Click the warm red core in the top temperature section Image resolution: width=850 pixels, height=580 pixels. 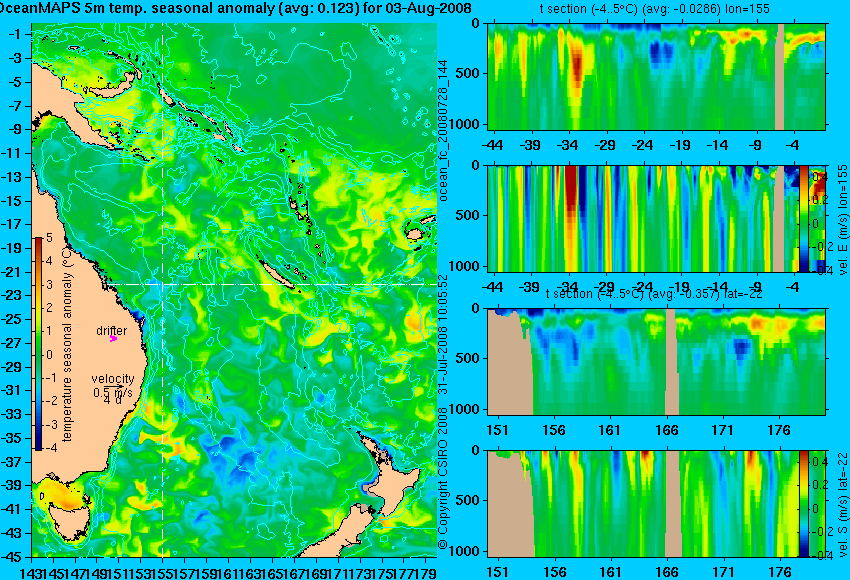tap(577, 68)
